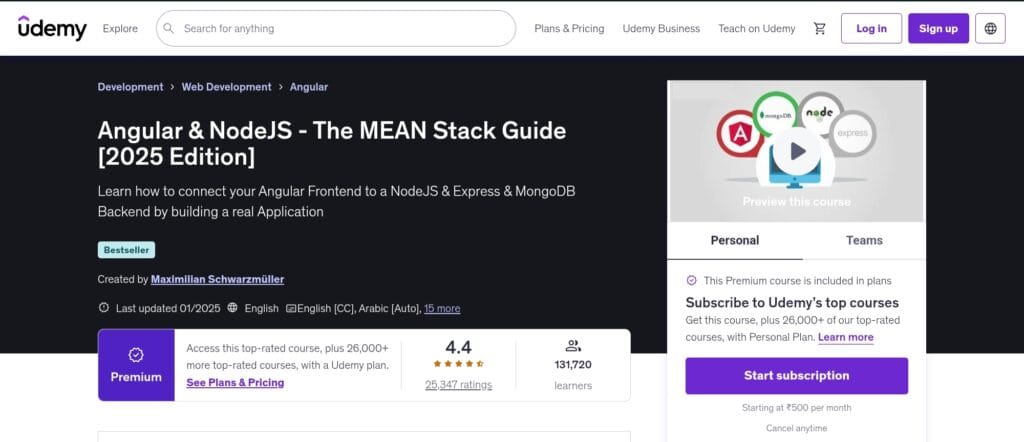Open the See Plans & Pricing link

[x=235, y=383]
